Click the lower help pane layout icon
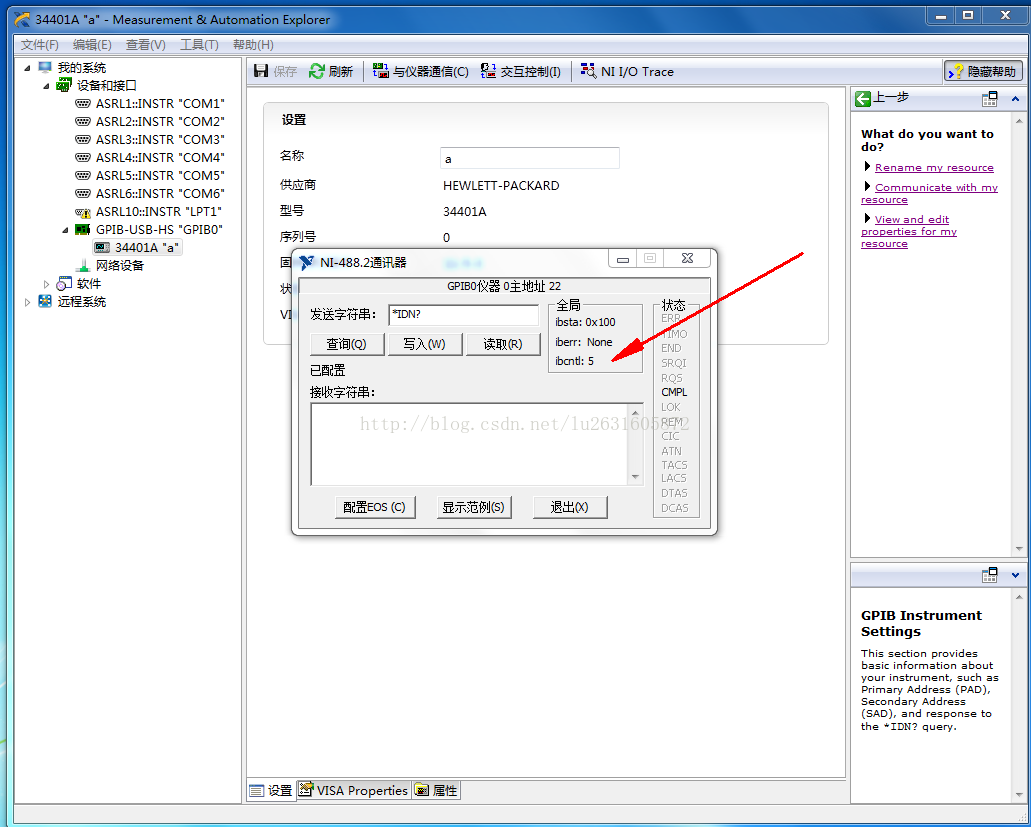 coord(990,575)
